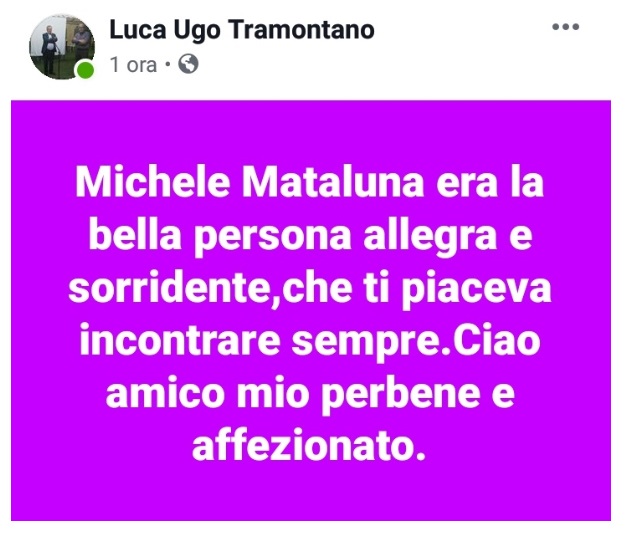
Task: Click the "incontrare sempre.Ciao" text line
Action: [310, 341]
